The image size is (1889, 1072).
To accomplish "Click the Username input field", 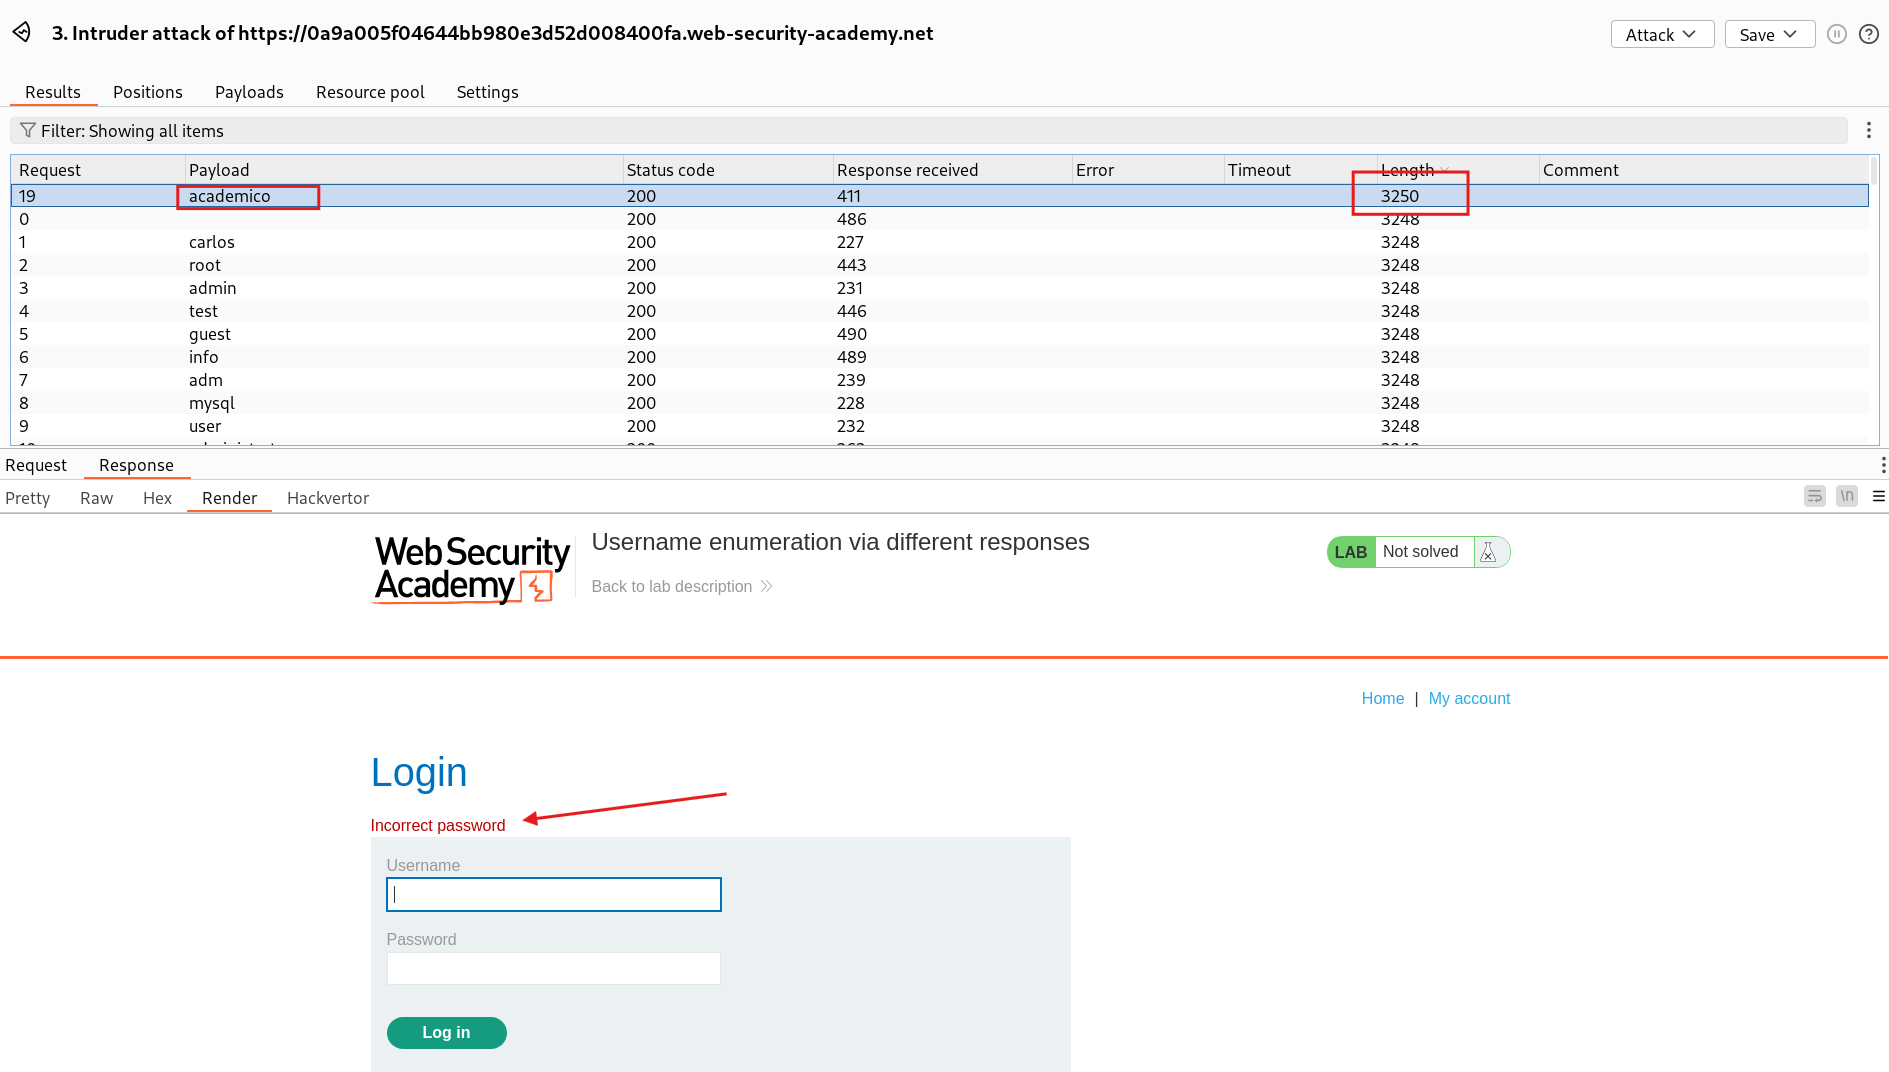I will (553, 894).
